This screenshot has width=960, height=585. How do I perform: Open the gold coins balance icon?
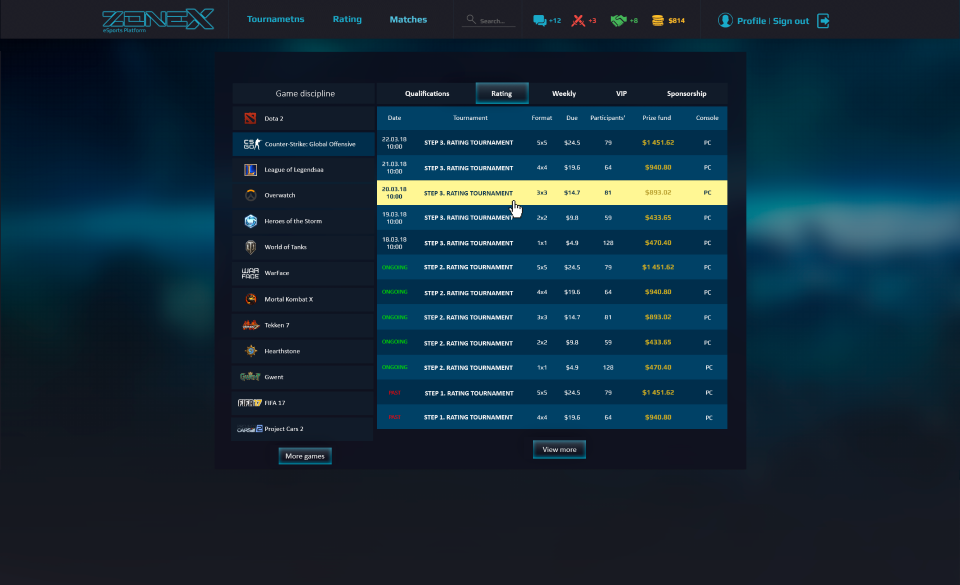(658, 21)
